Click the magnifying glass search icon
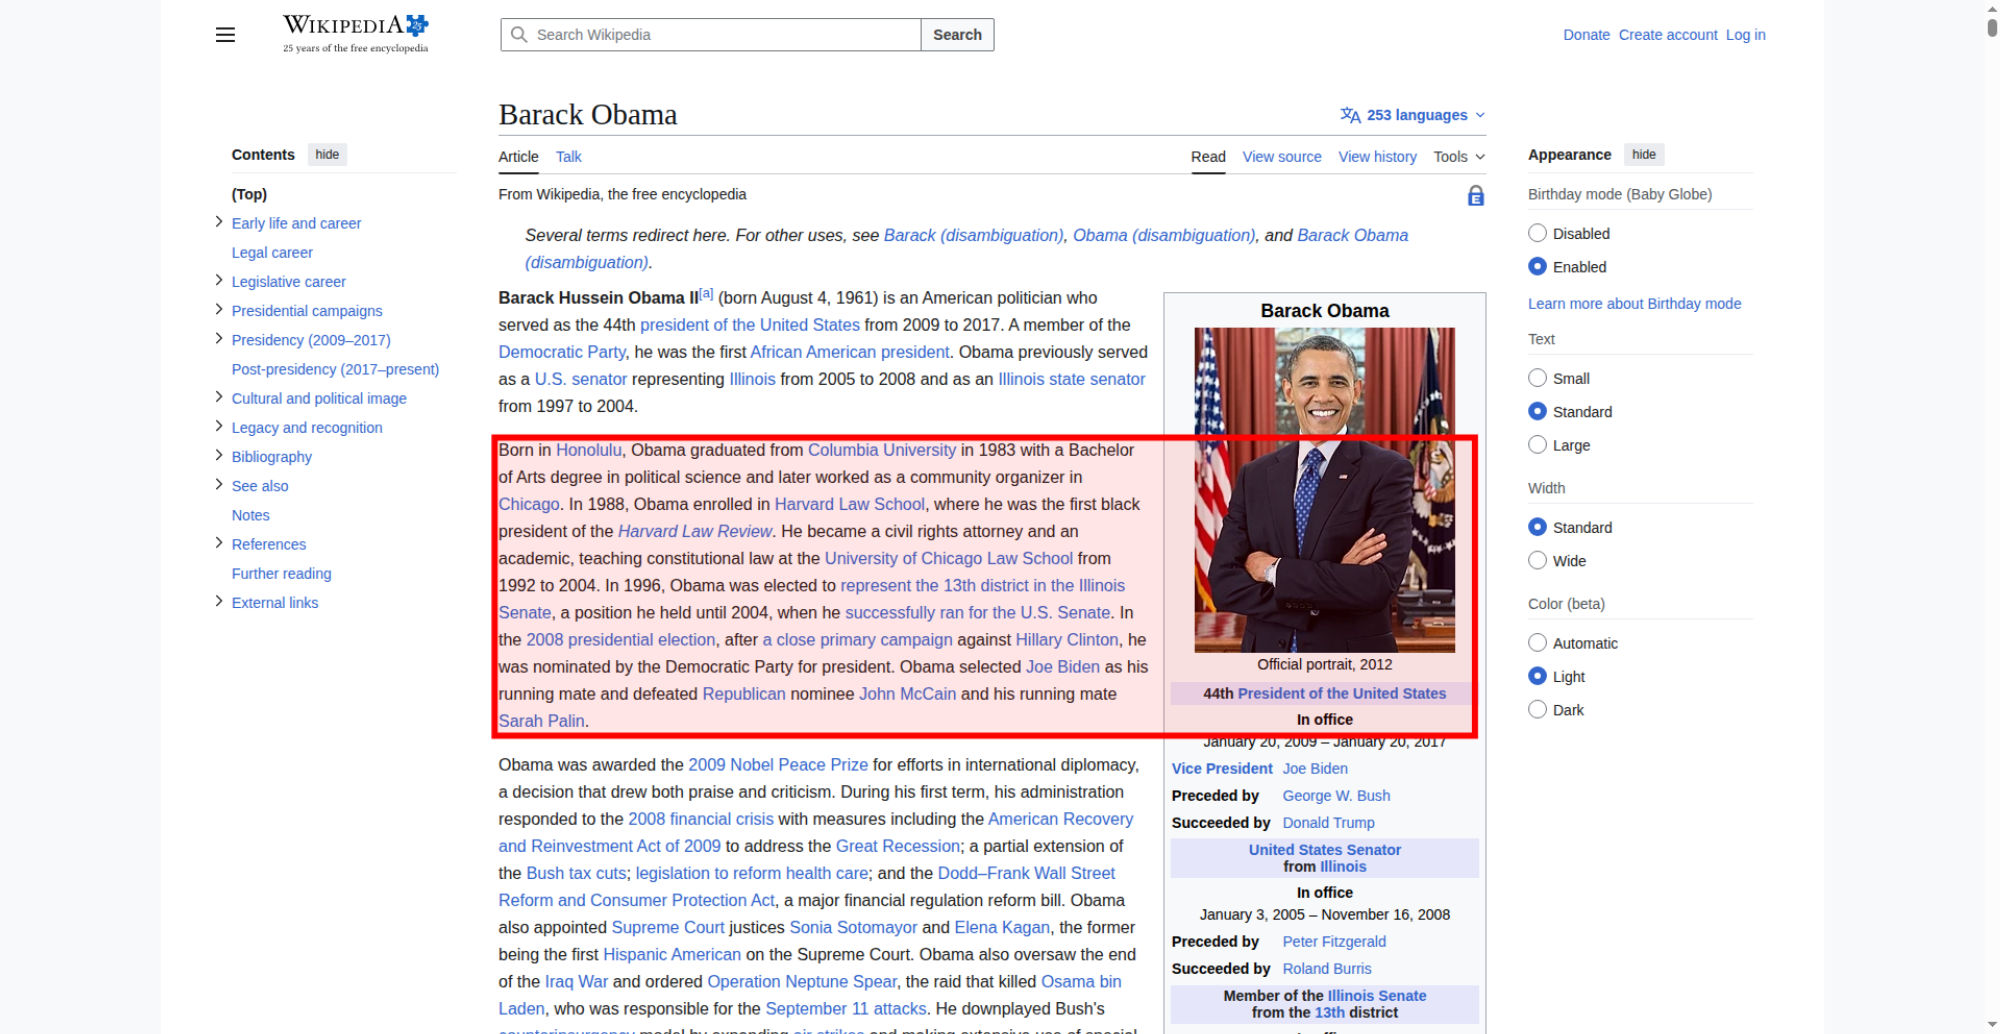This screenshot has height=1034, width=2000. 519,35
